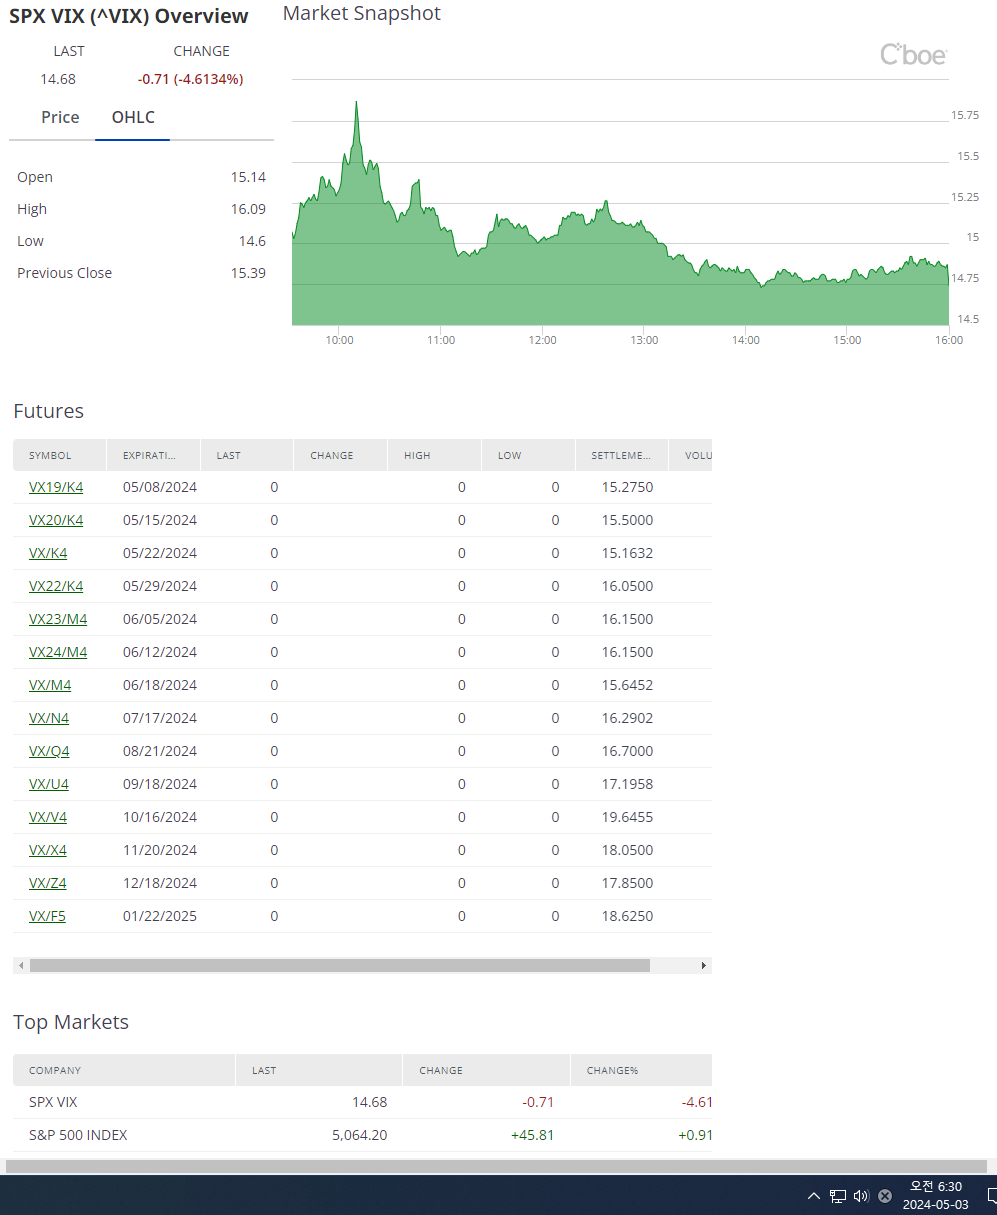Screen dimensions: 997x1215
Task: Click the SETTLEME... column header
Action: [x=622, y=455]
